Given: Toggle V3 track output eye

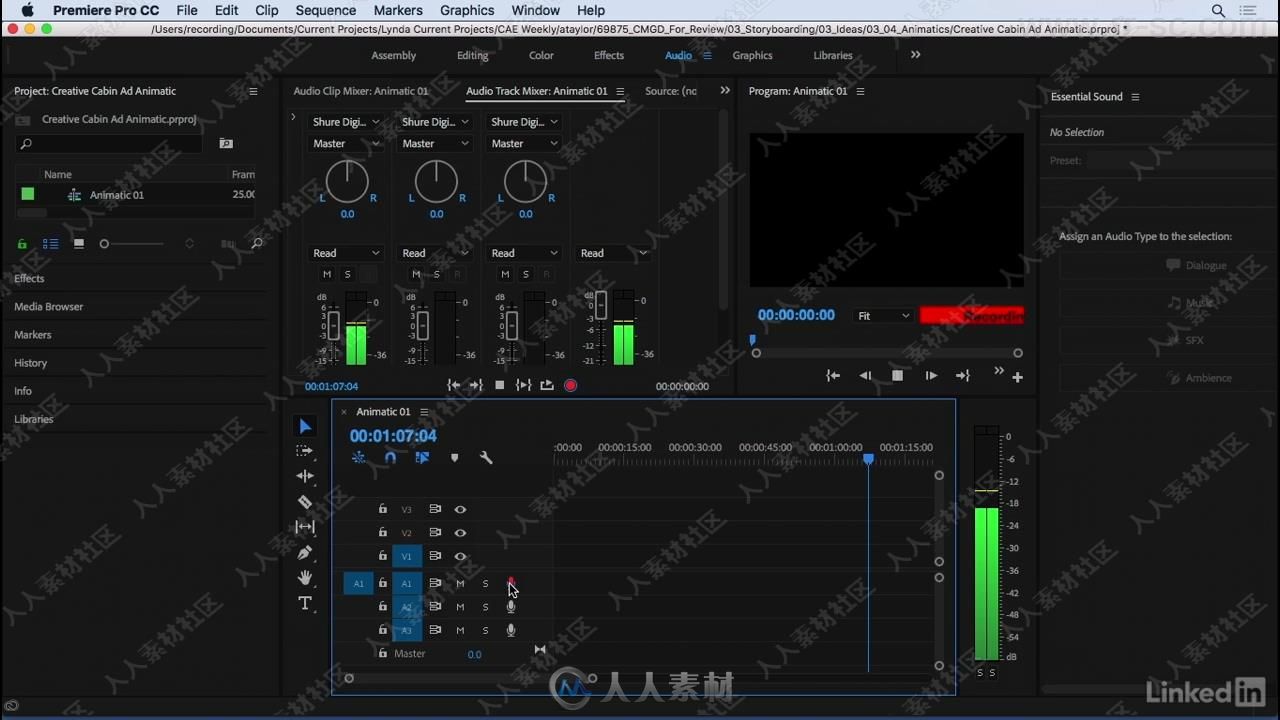Looking at the screenshot, I should (x=460, y=509).
